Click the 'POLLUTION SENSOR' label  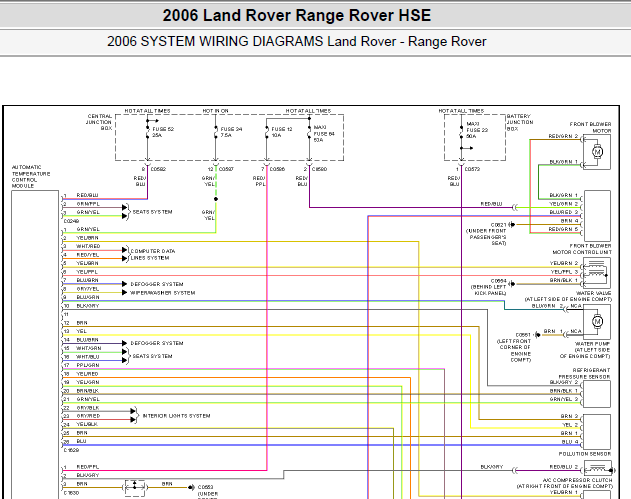585,454
